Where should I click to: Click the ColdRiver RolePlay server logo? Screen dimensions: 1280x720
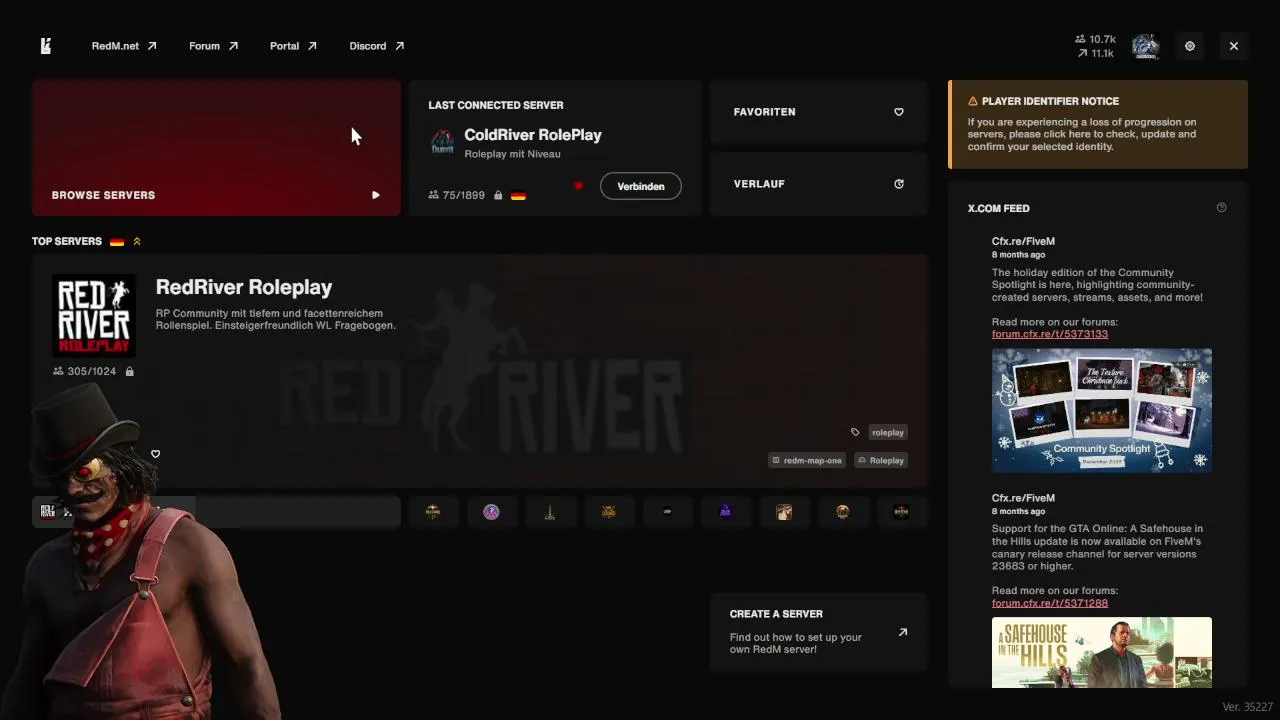[442, 142]
